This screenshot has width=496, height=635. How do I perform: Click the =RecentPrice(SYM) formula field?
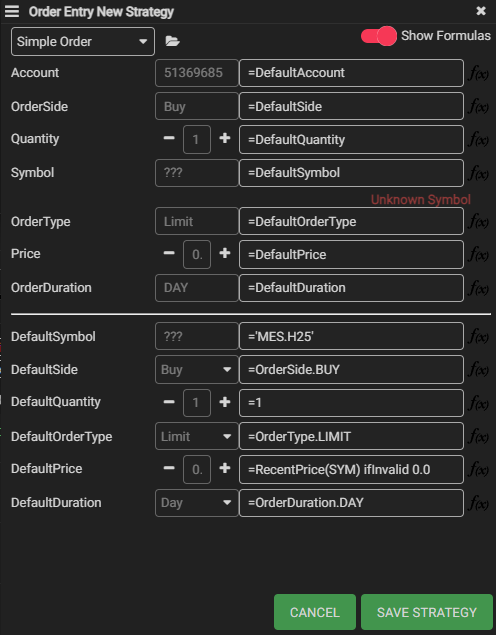pos(351,469)
